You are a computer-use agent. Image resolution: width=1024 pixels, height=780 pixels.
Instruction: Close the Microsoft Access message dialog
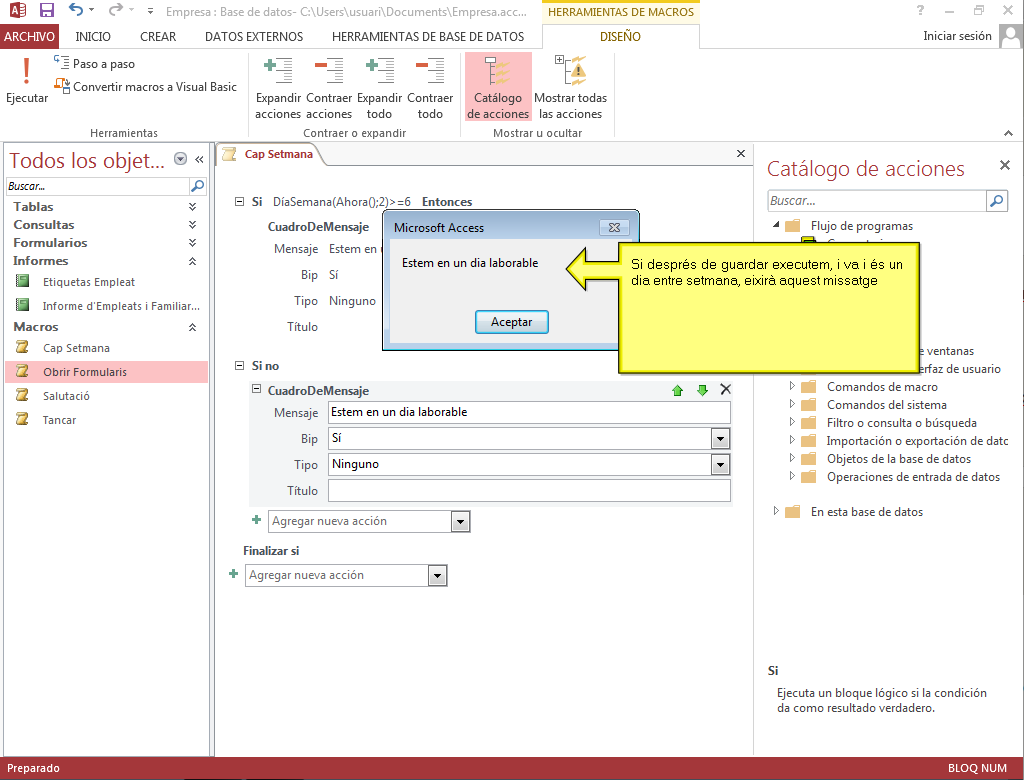pyautogui.click(x=615, y=227)
